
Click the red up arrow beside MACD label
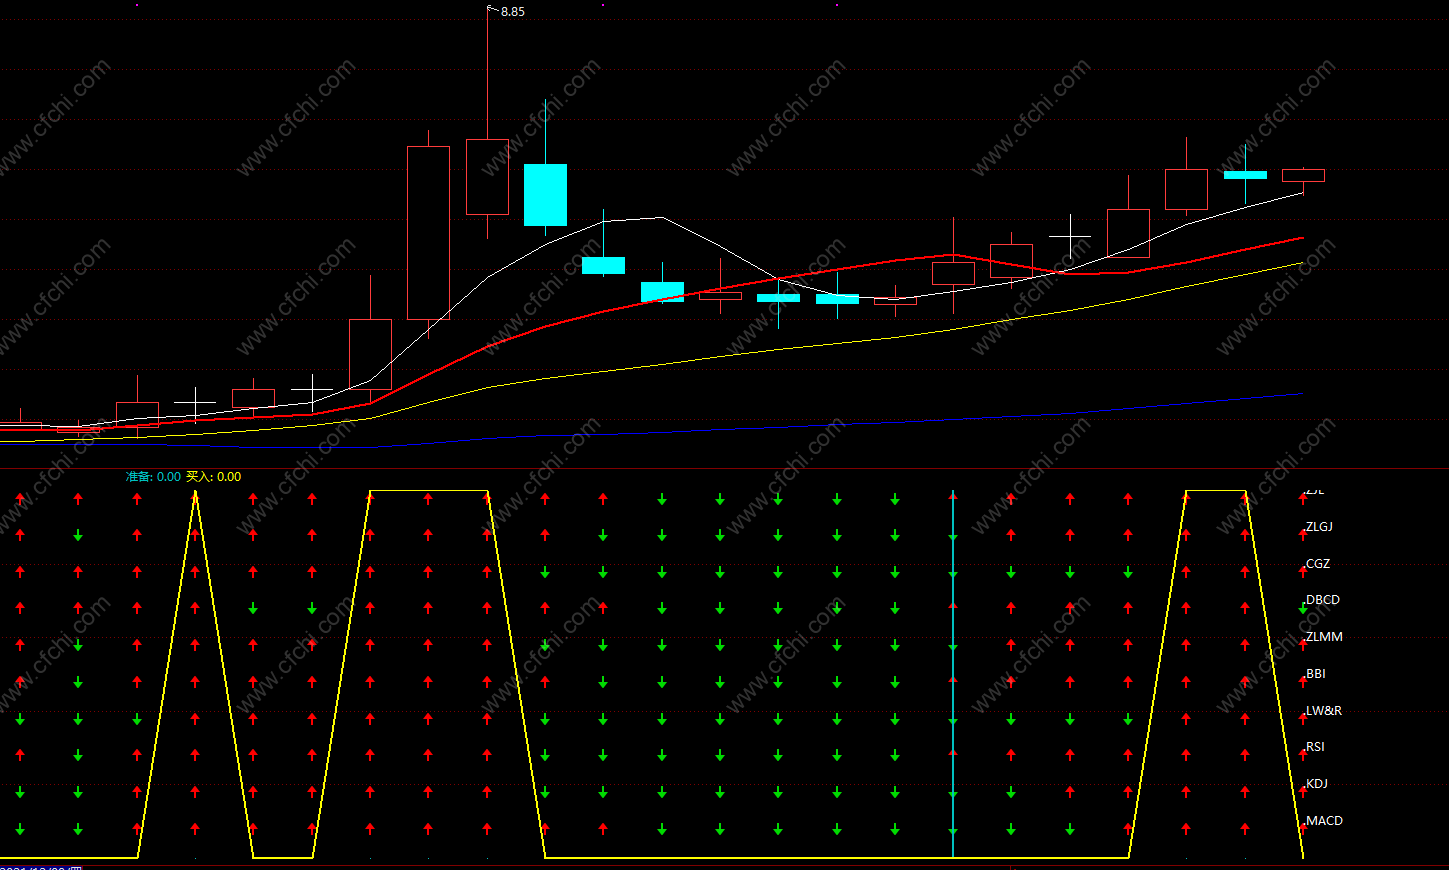click(1303, 828)
